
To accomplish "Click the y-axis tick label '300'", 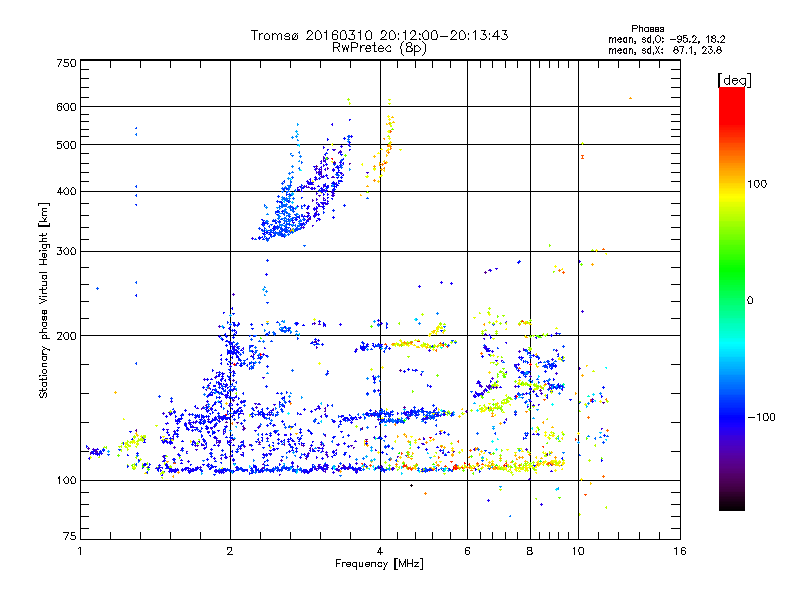I will (67, 252).
